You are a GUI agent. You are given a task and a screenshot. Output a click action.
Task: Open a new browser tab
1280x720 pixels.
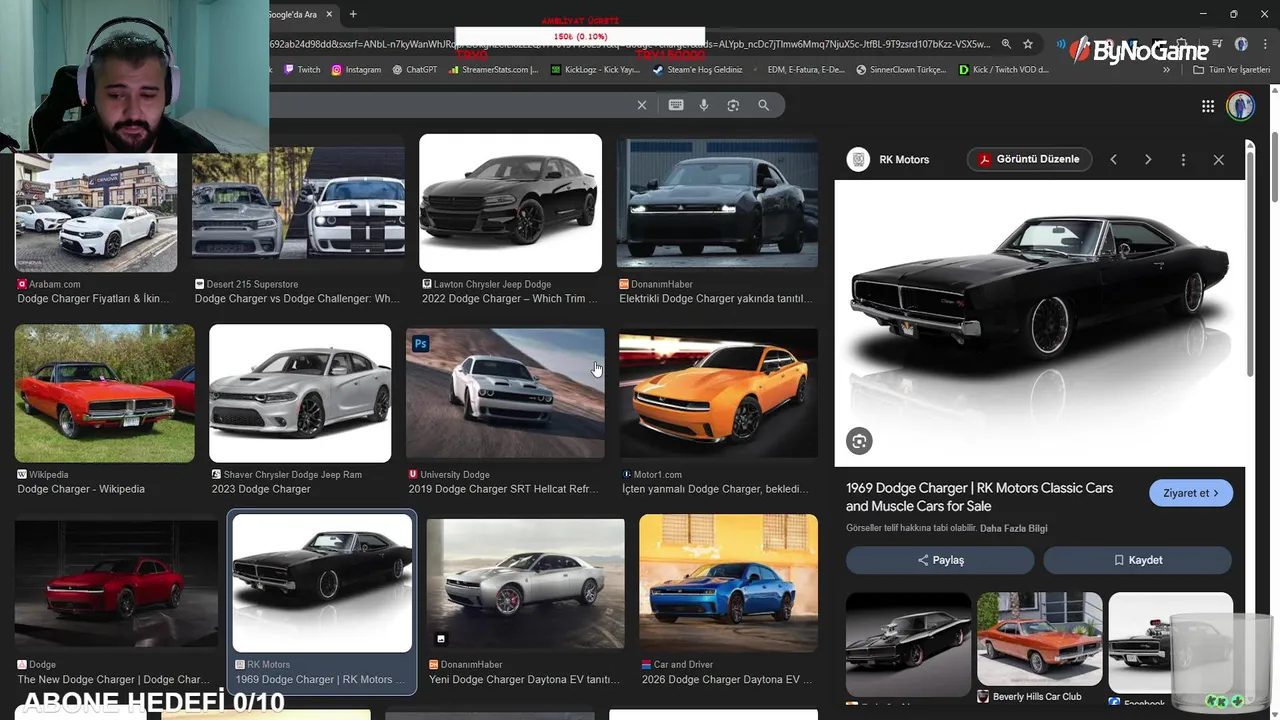(x=353, y=14)
